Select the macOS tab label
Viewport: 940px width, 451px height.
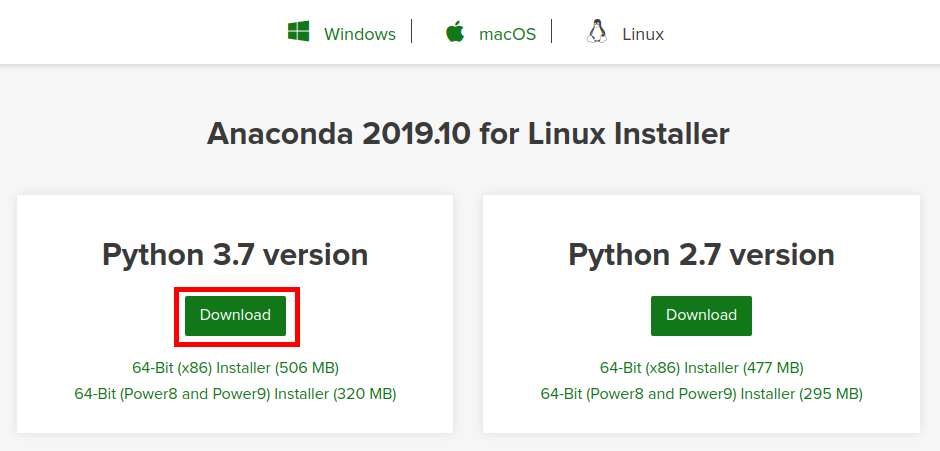pyautogui.click(x=507, y=34)
